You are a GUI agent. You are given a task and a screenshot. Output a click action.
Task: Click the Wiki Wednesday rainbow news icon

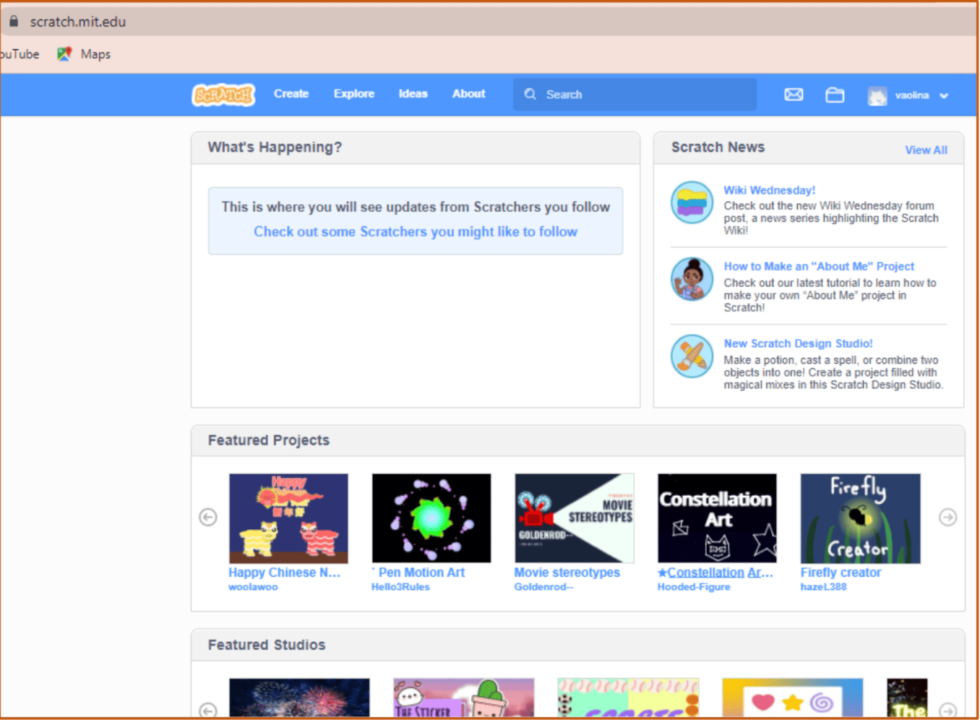[x=693, y=201]
